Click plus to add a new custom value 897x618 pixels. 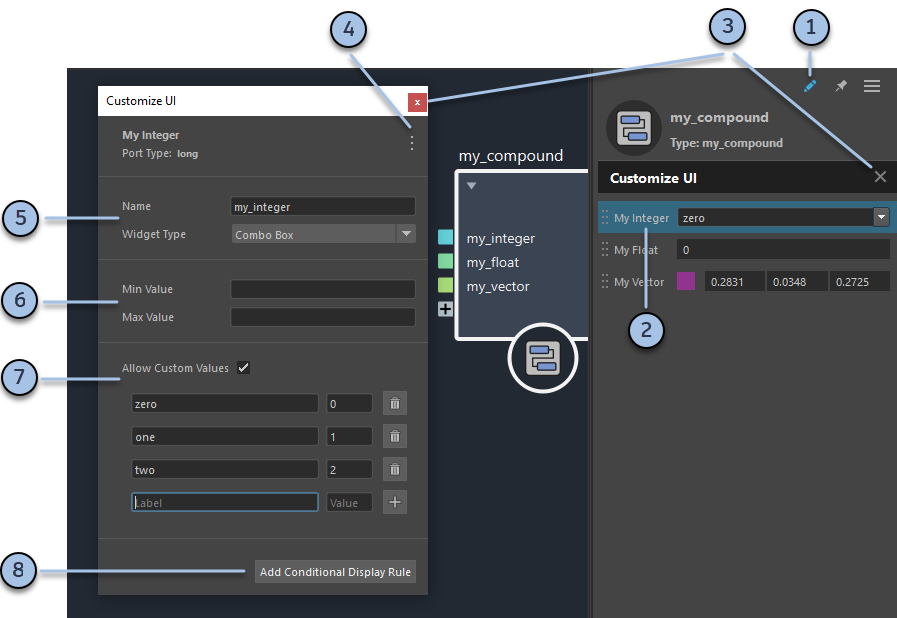pyautogui.click(x=394, y=502)
